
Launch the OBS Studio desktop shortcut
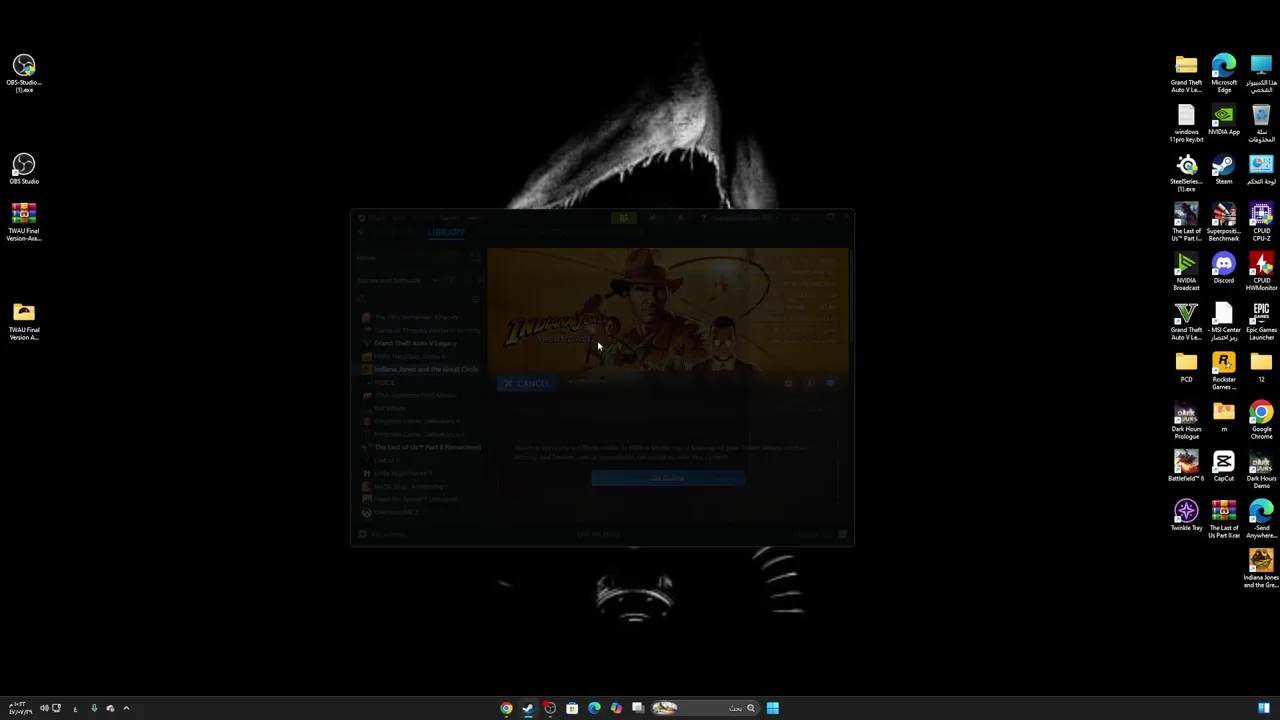(x=24, y=169)
